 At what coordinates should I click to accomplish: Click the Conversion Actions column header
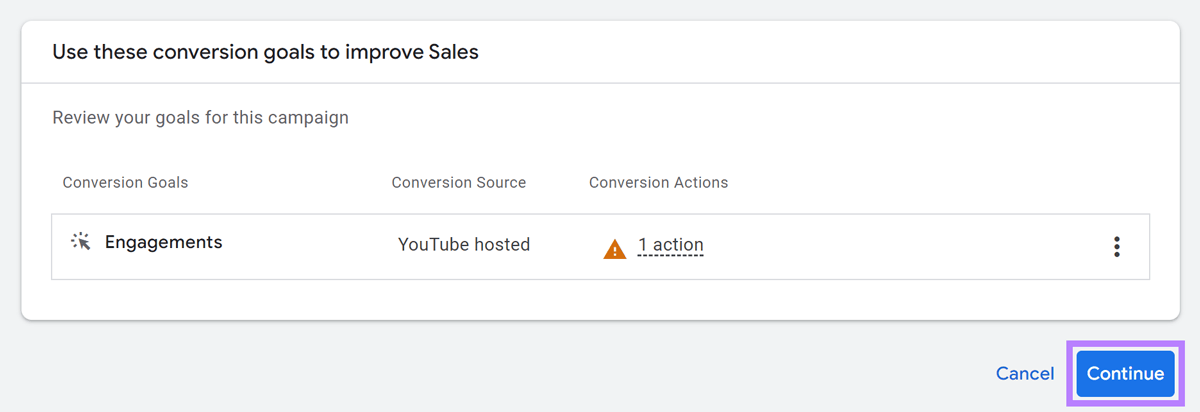[x=658, y=182]
